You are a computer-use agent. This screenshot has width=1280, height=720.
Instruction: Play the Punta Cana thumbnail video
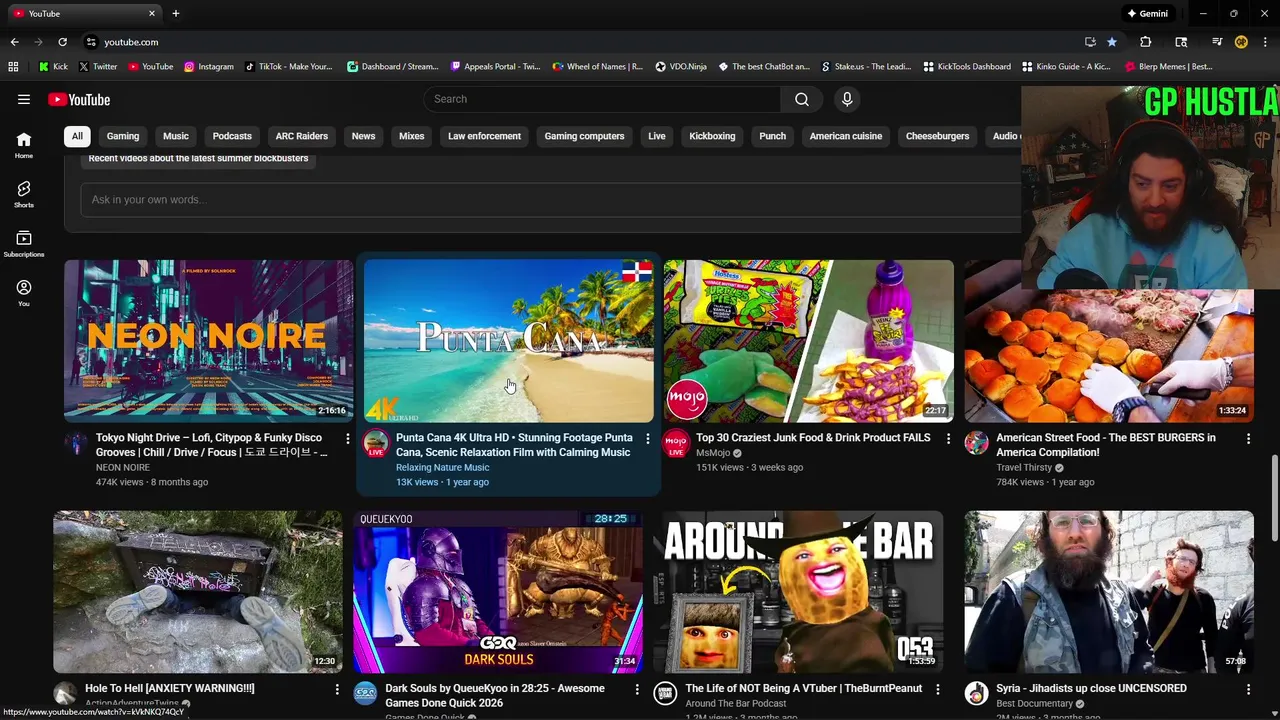pos(508,341)
